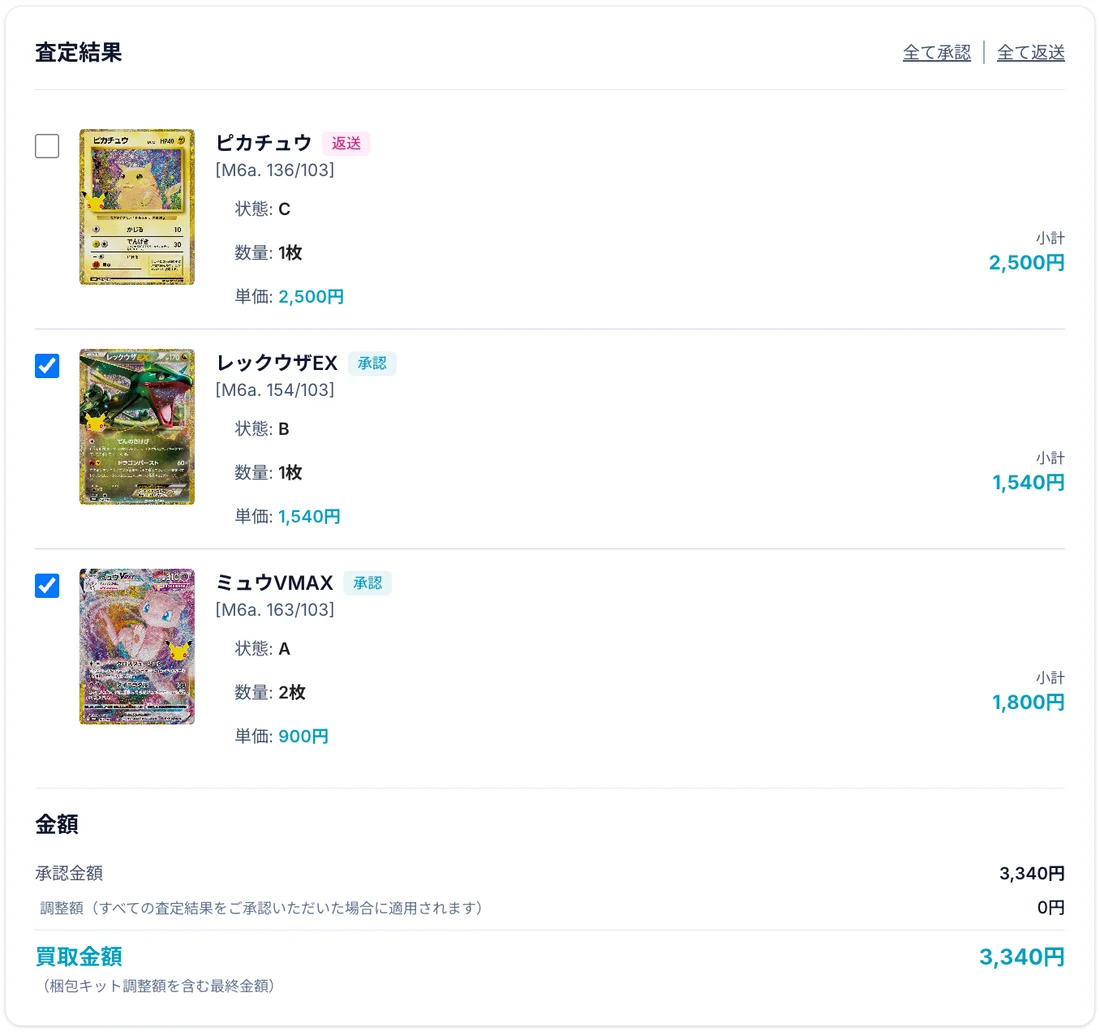The image size is (1100, 1032).
Task: Click the 承認 badge next to ミュウVMAX
Action: (x=367, y=583)
